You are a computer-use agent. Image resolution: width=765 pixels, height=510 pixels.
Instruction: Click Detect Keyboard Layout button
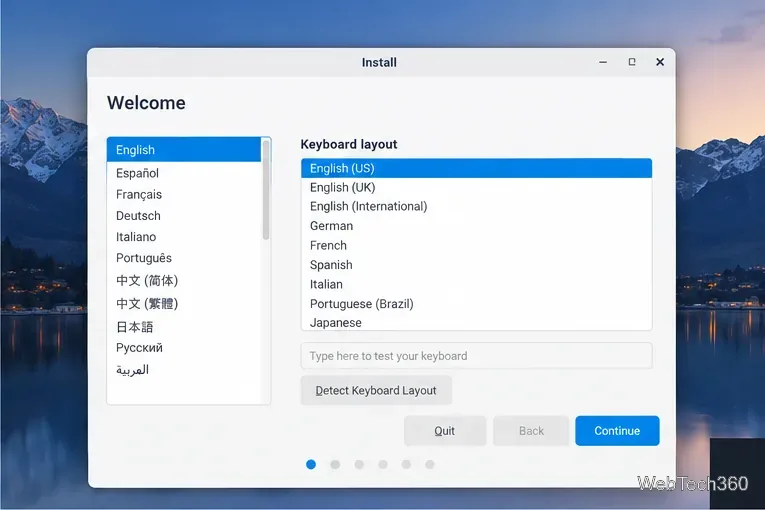tap(376, 390)
